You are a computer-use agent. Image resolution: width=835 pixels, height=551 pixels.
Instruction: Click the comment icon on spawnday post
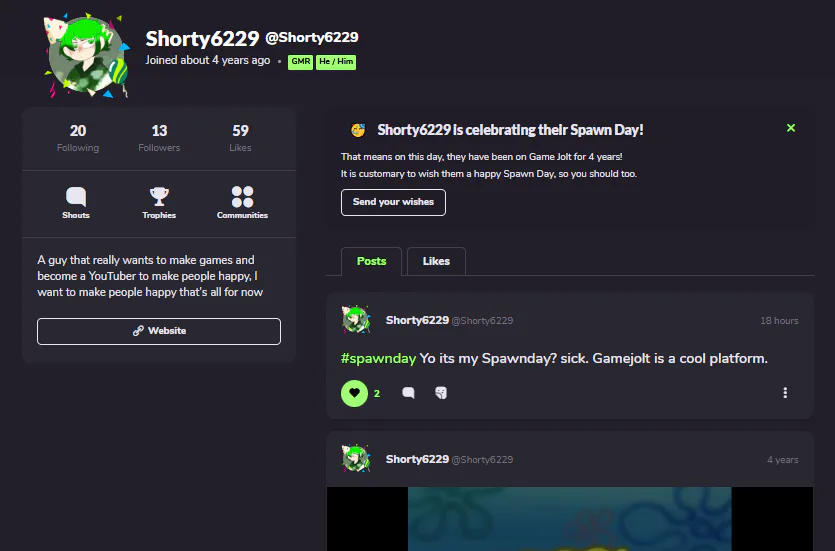coord(408,393)
